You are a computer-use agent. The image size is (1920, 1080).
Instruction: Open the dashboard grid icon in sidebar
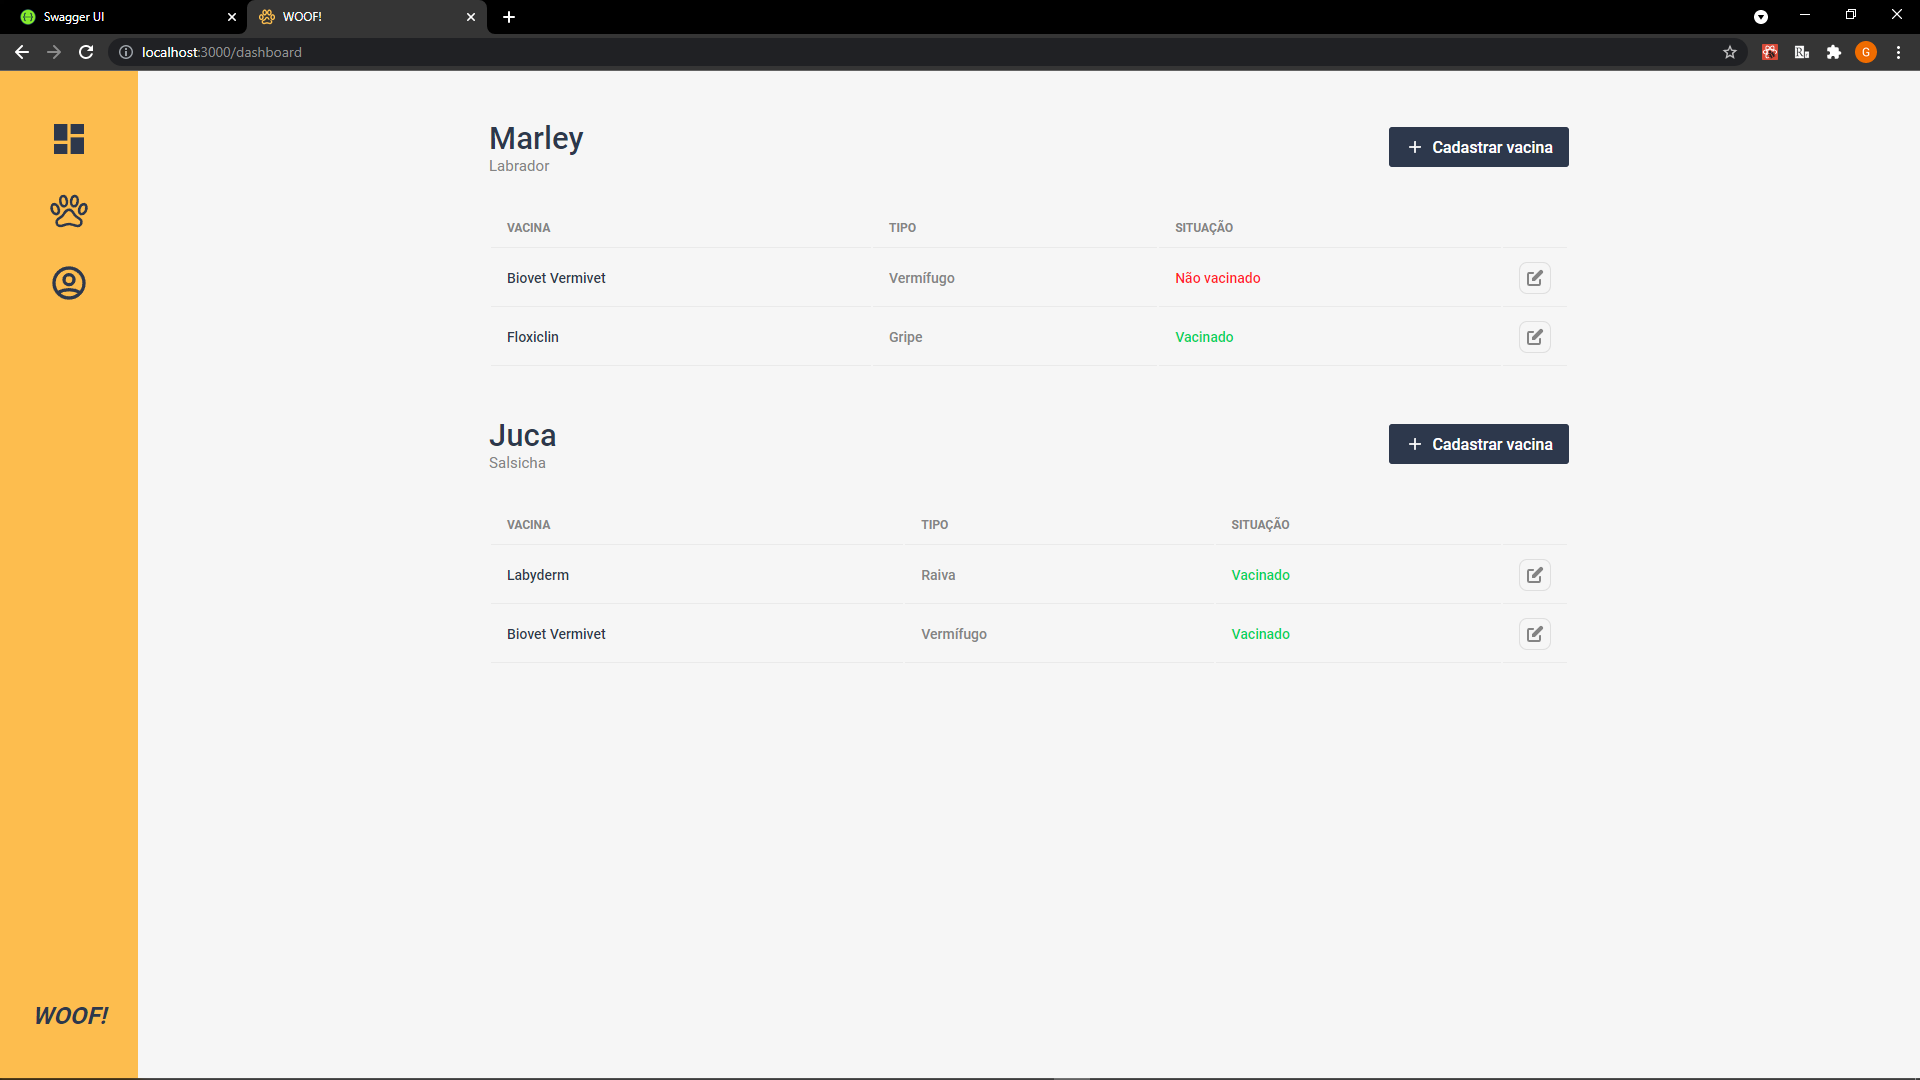pyautogui.click(x=69, y=139)
